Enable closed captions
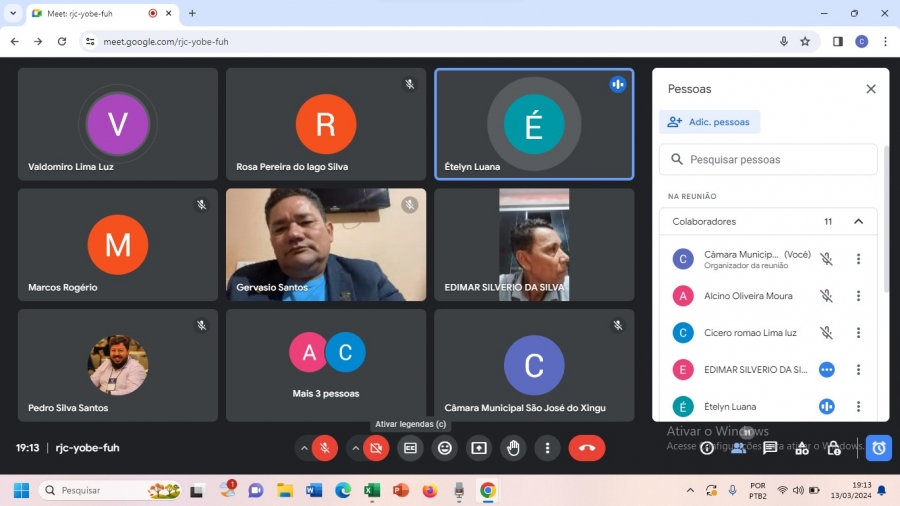Screen dimensions: 900x506 pyautogui.click(x=410, y=448)
